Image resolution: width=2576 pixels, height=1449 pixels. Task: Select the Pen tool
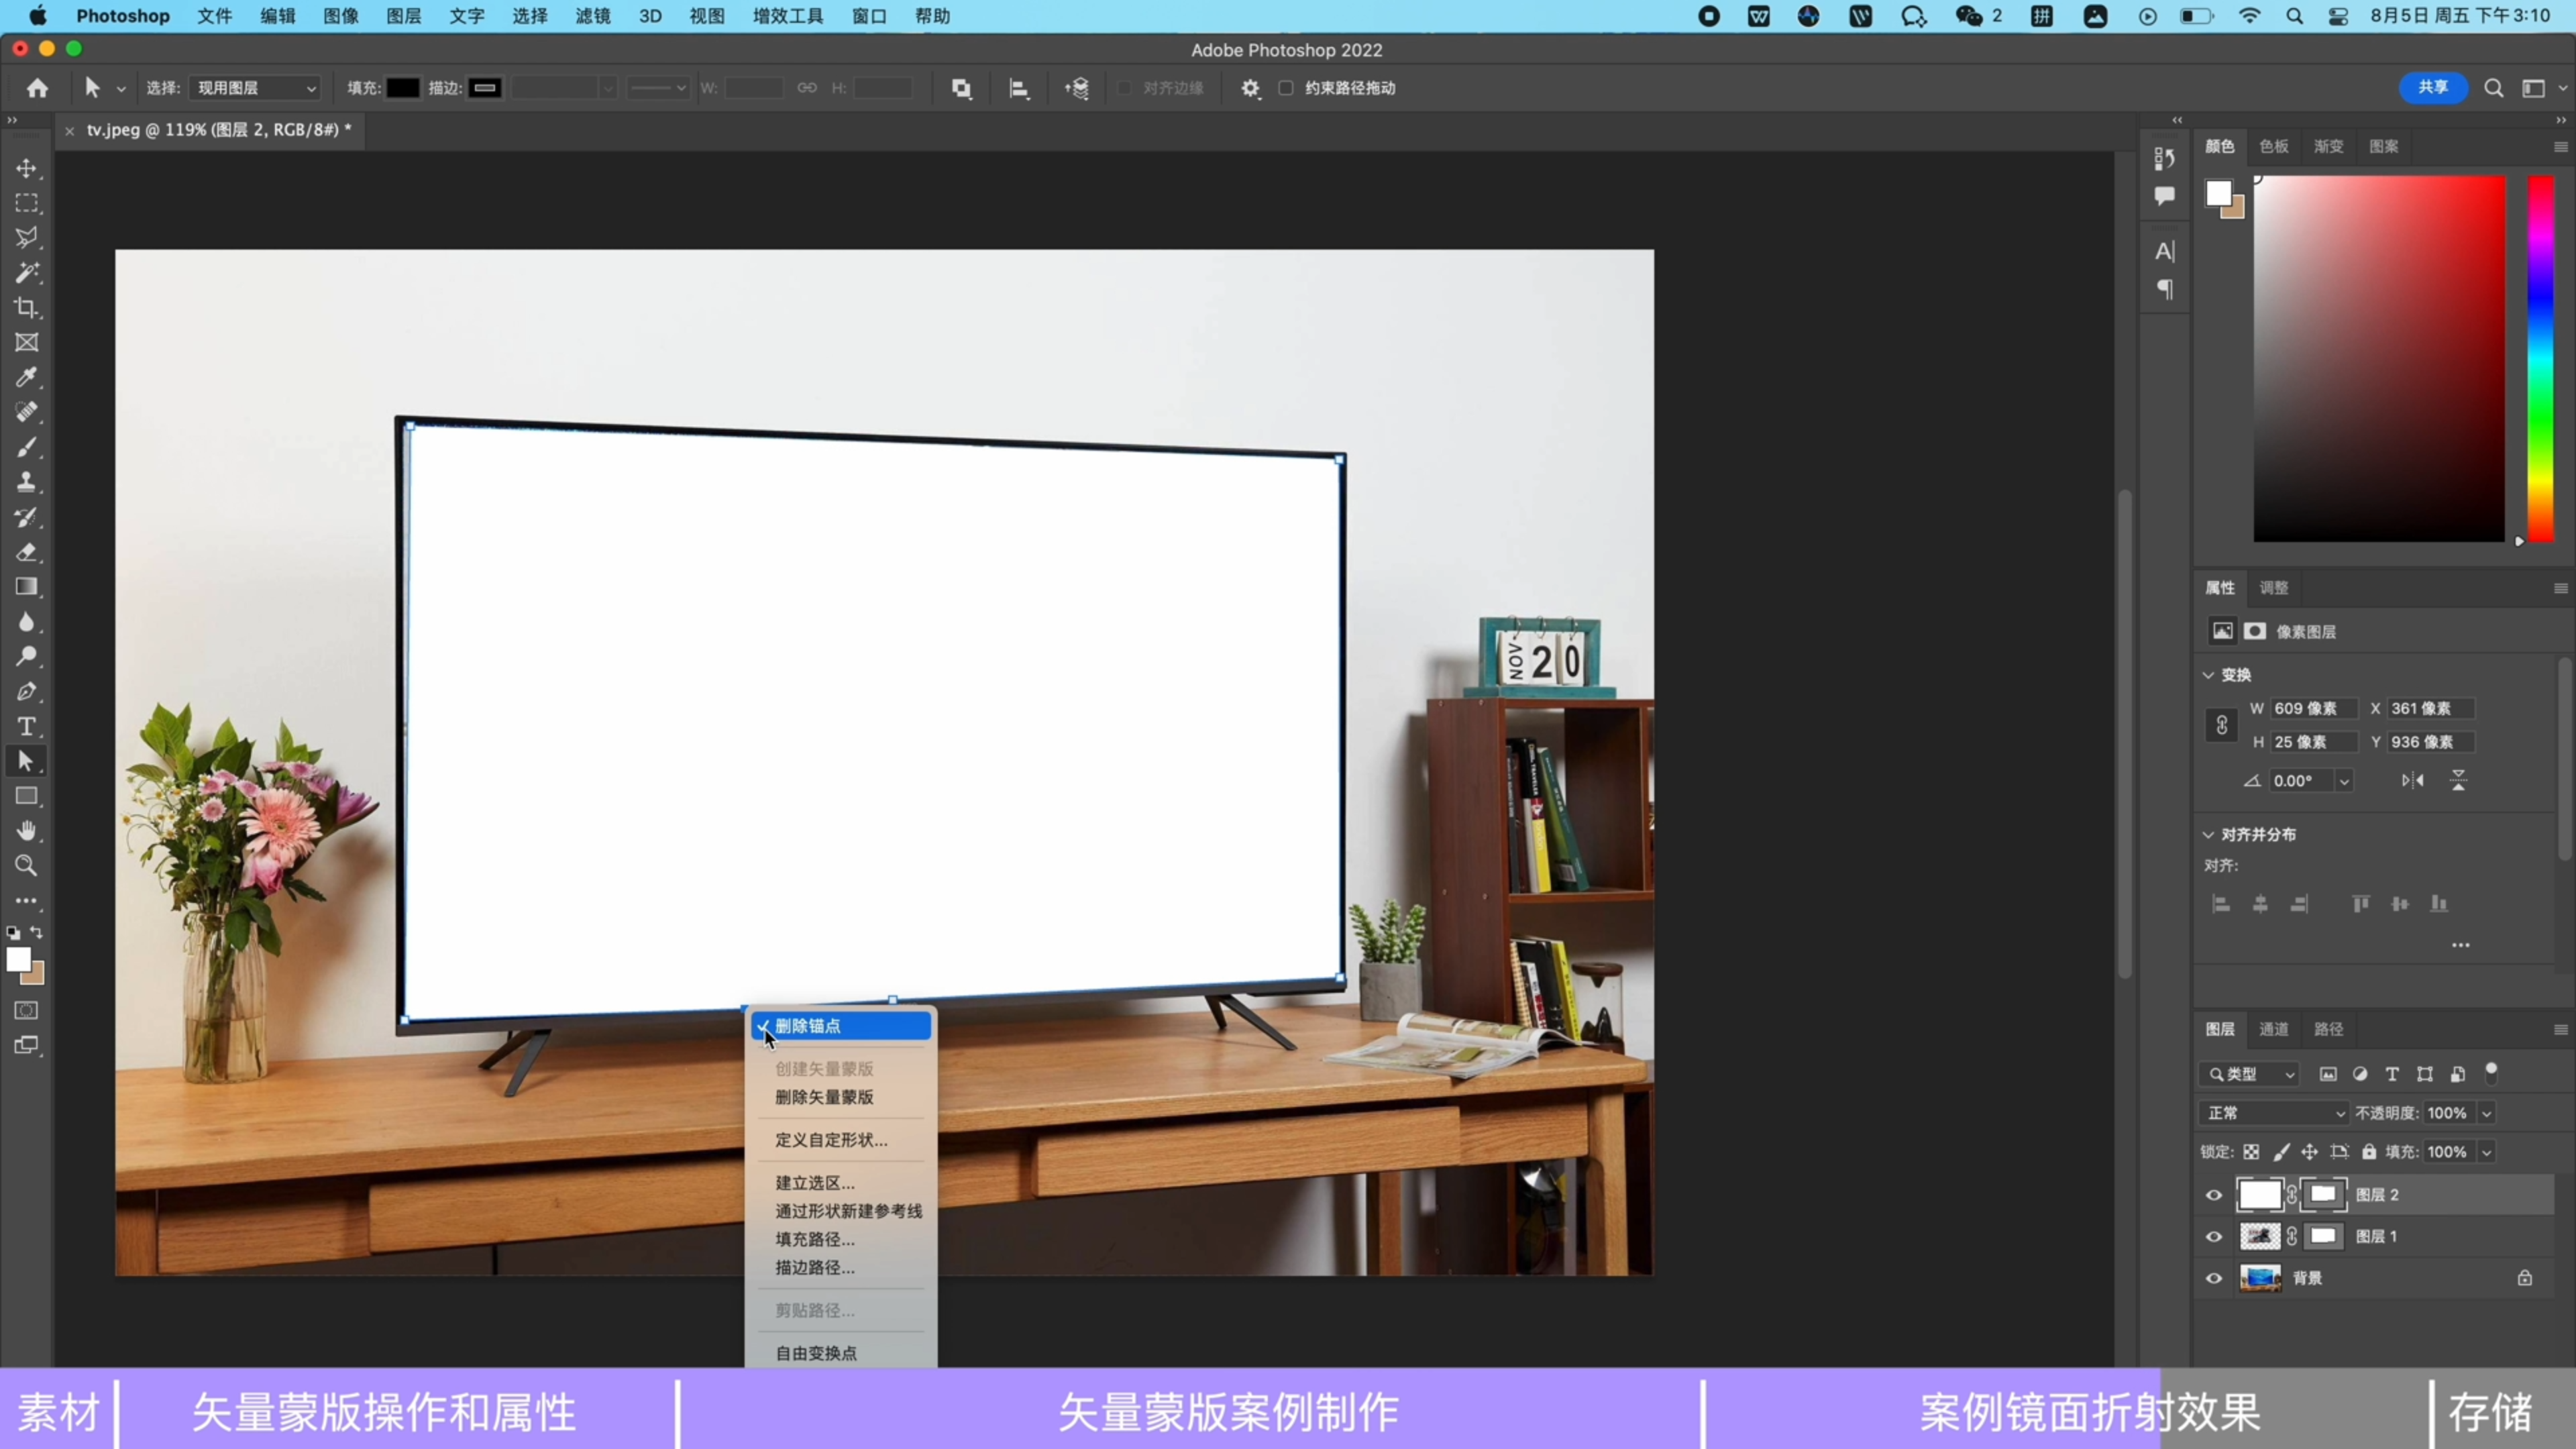tap(27, 692)
